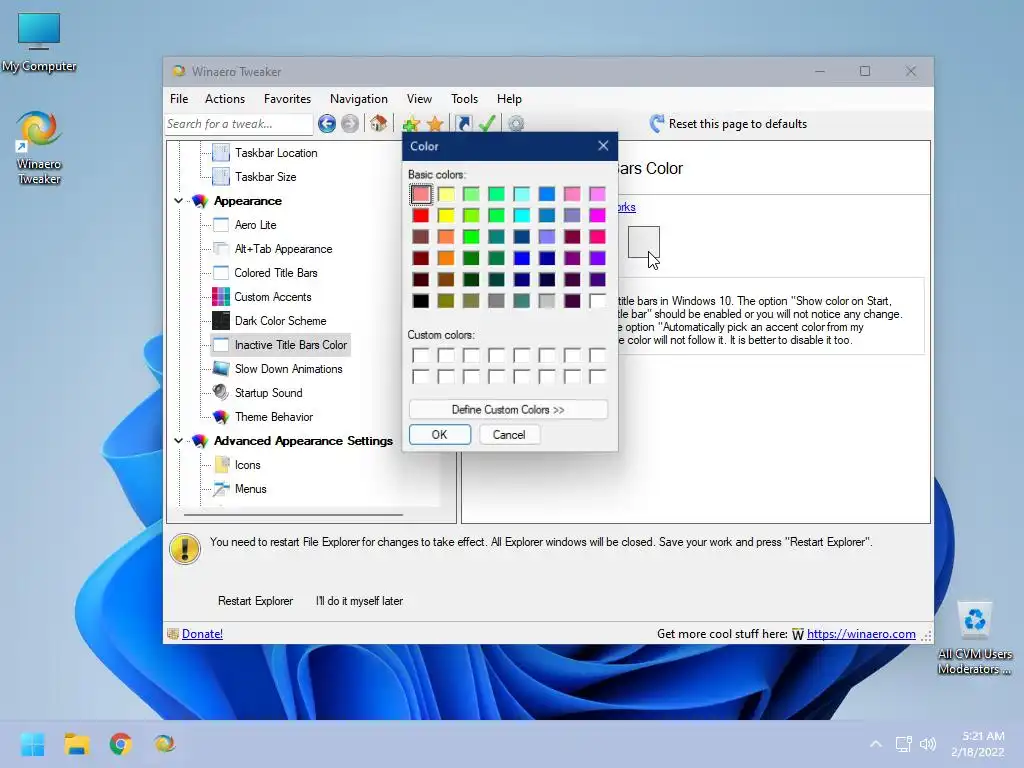The width and height of the screenshot is (1024, 768).
Task: Collapse Advanced Appearance Settings category
Action: point(178,441)
